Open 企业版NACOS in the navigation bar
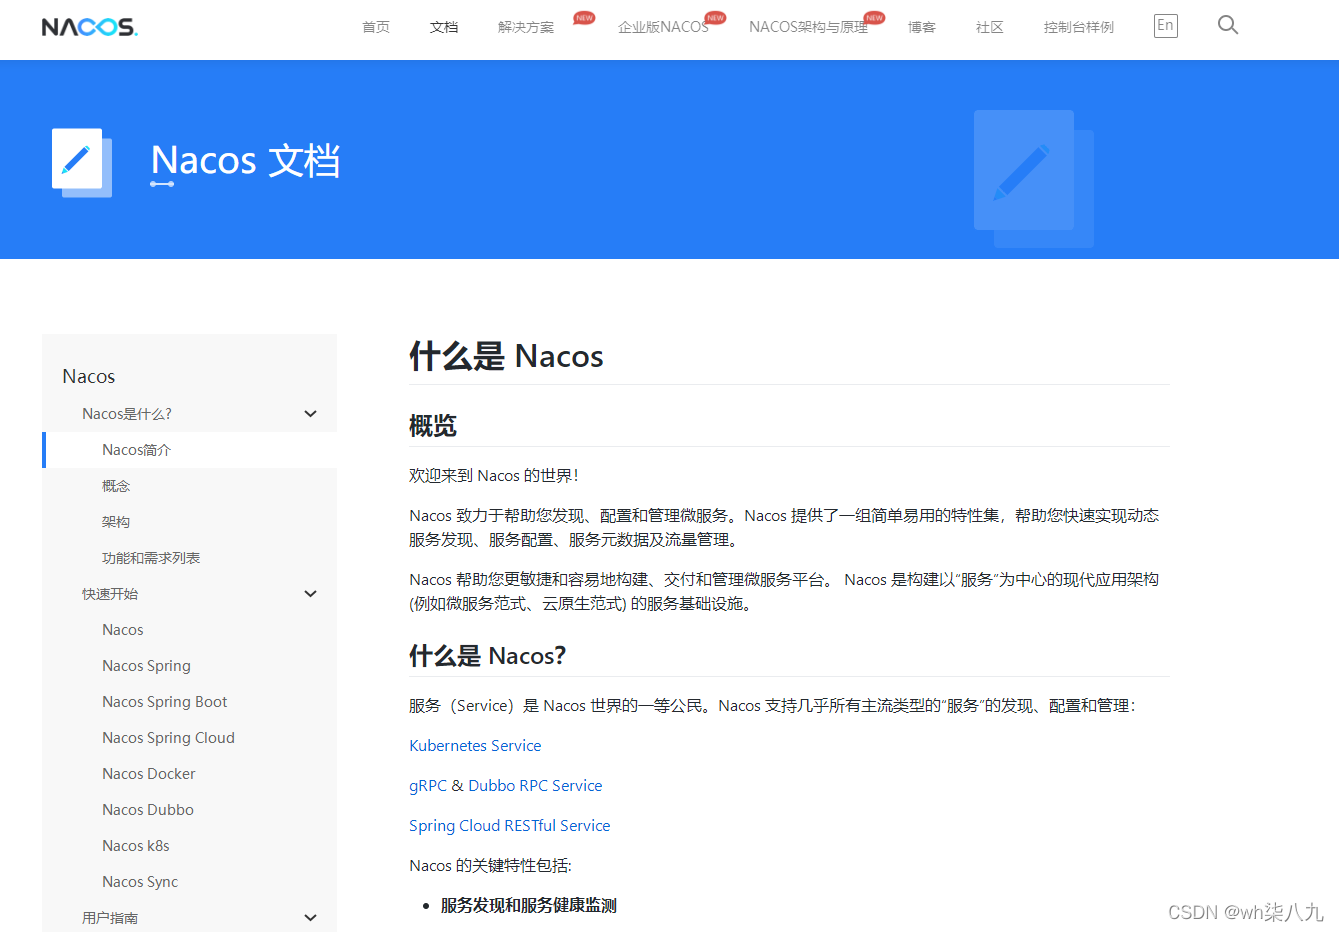 (663, 27)
